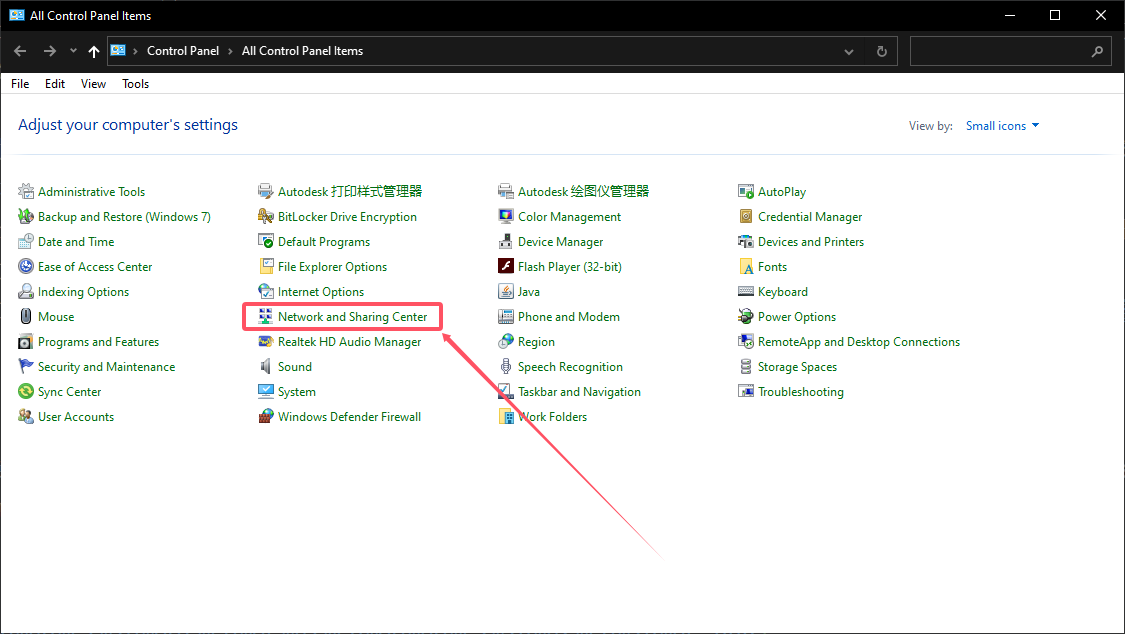The width and height of the screenshot is (1125, 634).
Task: Click the Power Options icon
Action: pos(745,316)
